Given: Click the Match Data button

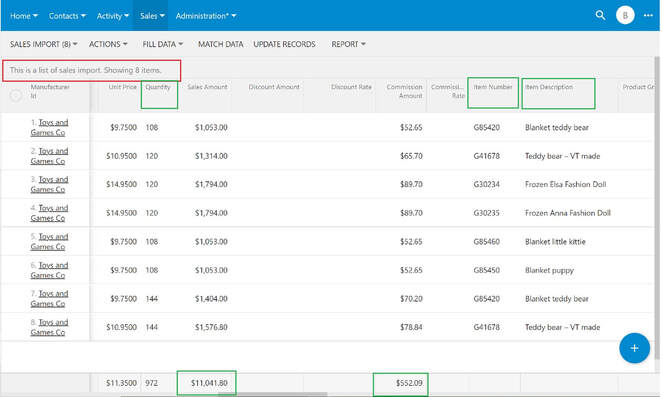Looking at the screenshot, I should 220,44.
